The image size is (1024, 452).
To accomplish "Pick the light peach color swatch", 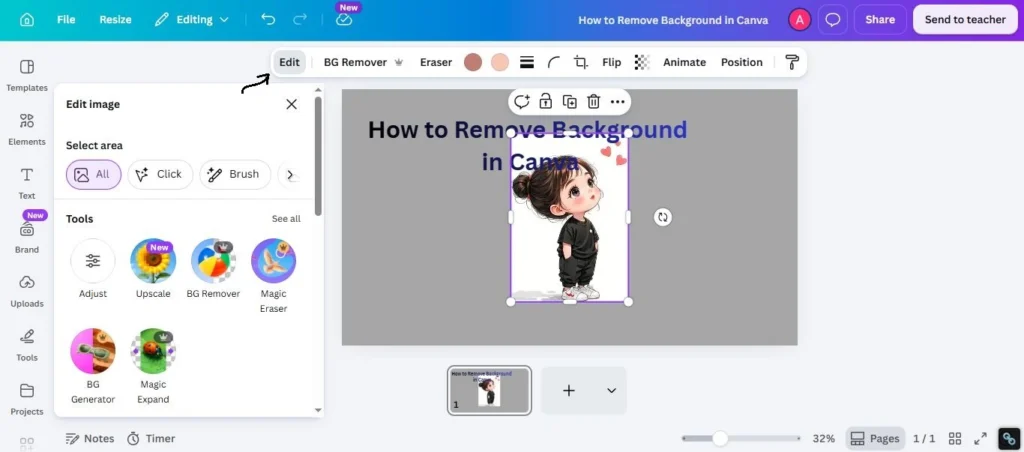I will pyautogui.click(x=500, y=62).
